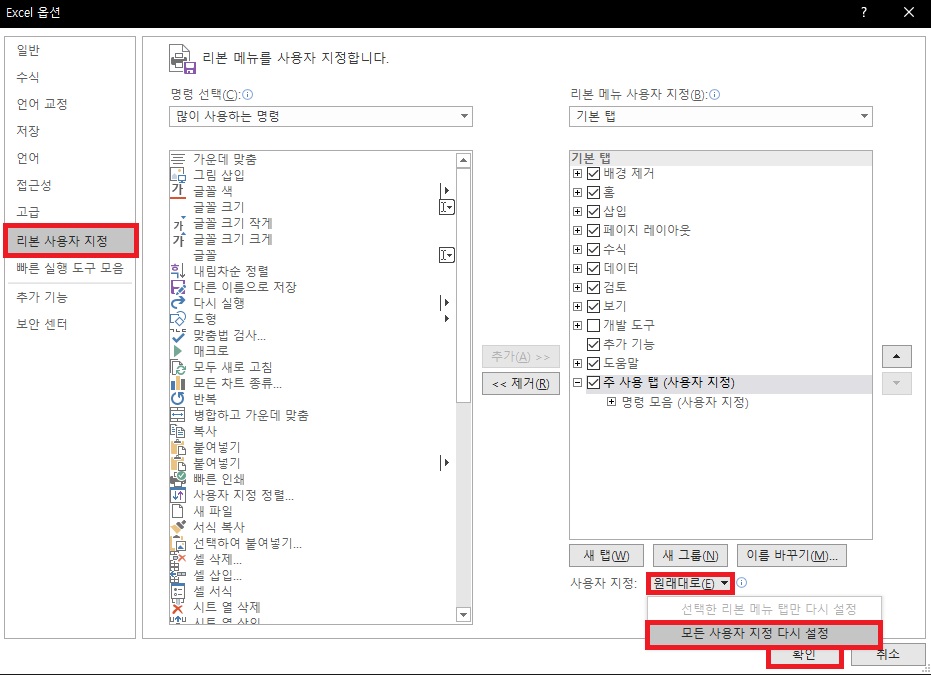The height and width of the screenshot is (675, 931).
Task: Expand 명령 모음 (사용자 지정) group
Action: pyautogui.click(x=611, y=403)
